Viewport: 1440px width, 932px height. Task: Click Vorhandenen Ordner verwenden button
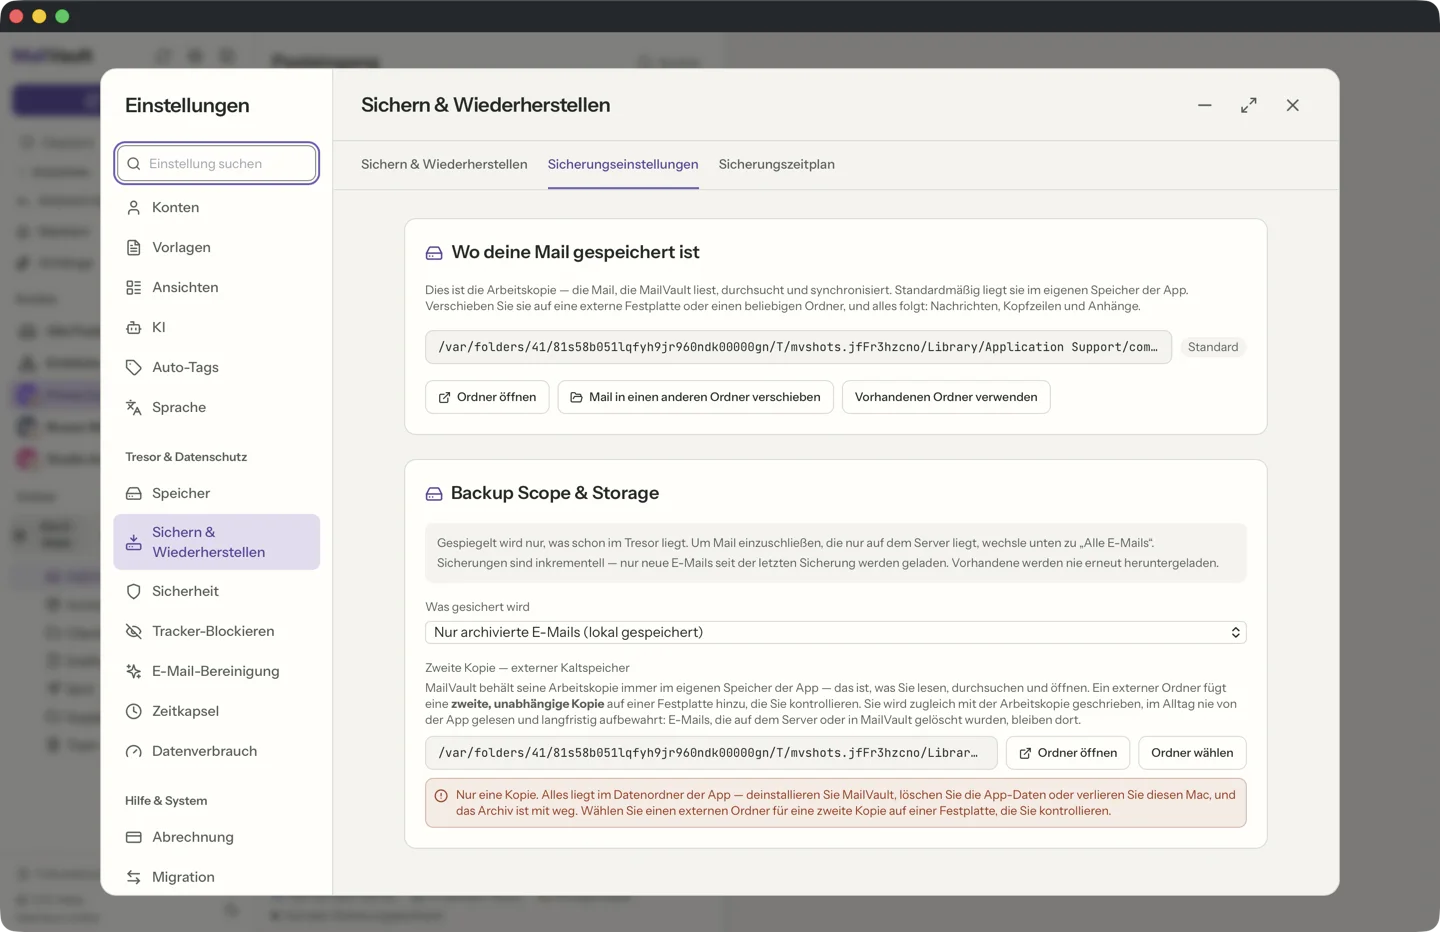[x=946, y=397]
